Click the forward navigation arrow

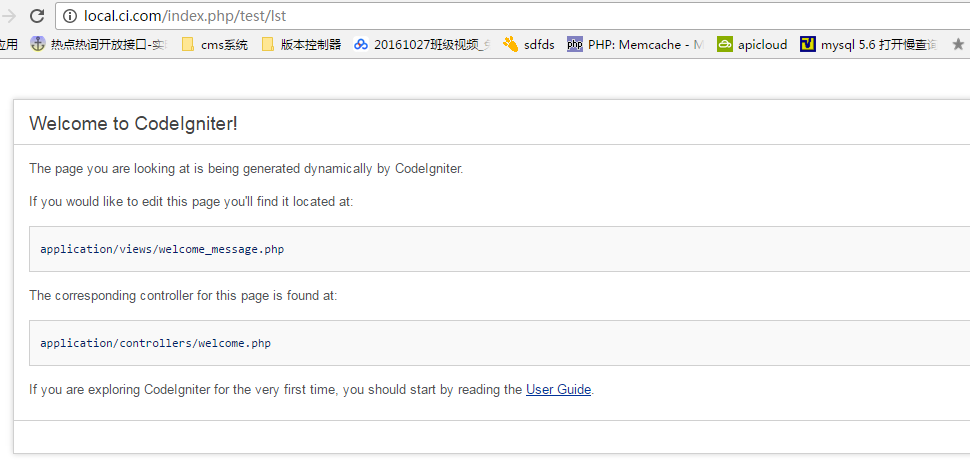9,16
